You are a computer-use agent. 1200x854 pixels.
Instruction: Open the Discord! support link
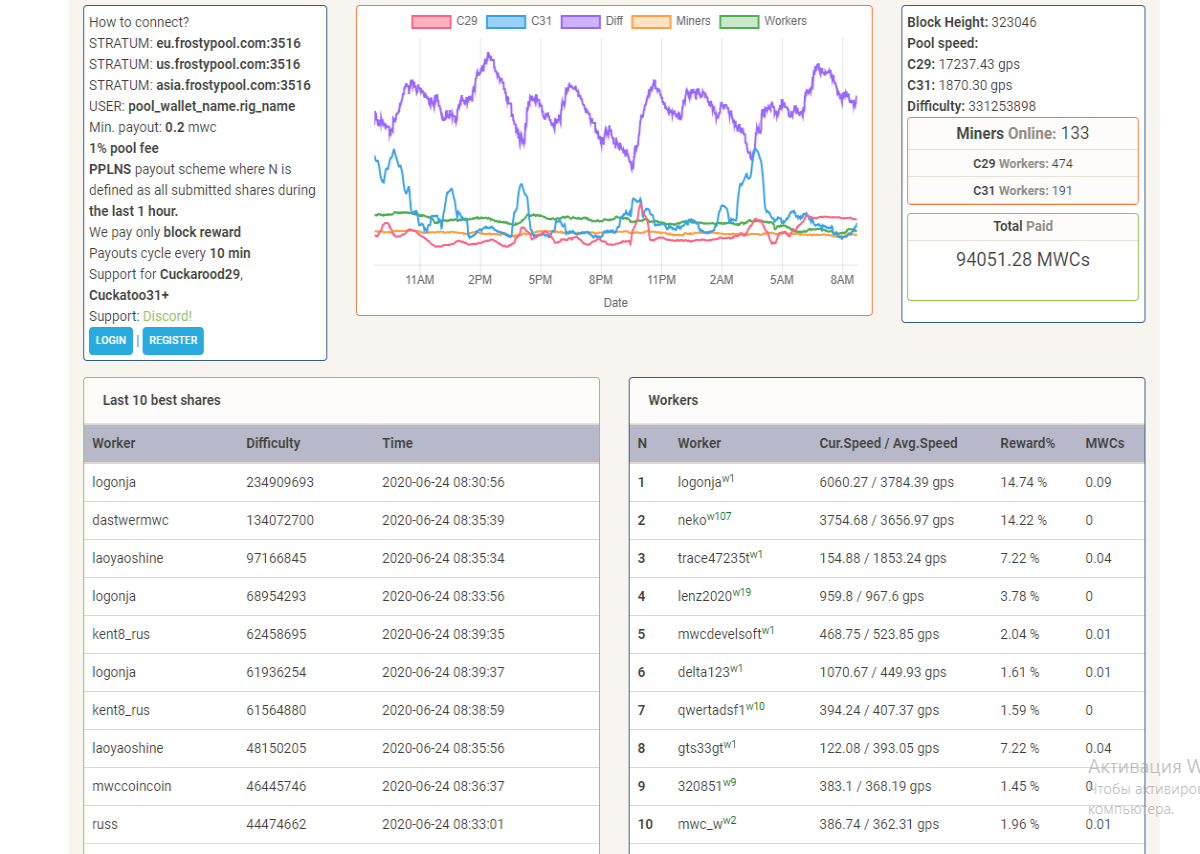tap(167, 316)
